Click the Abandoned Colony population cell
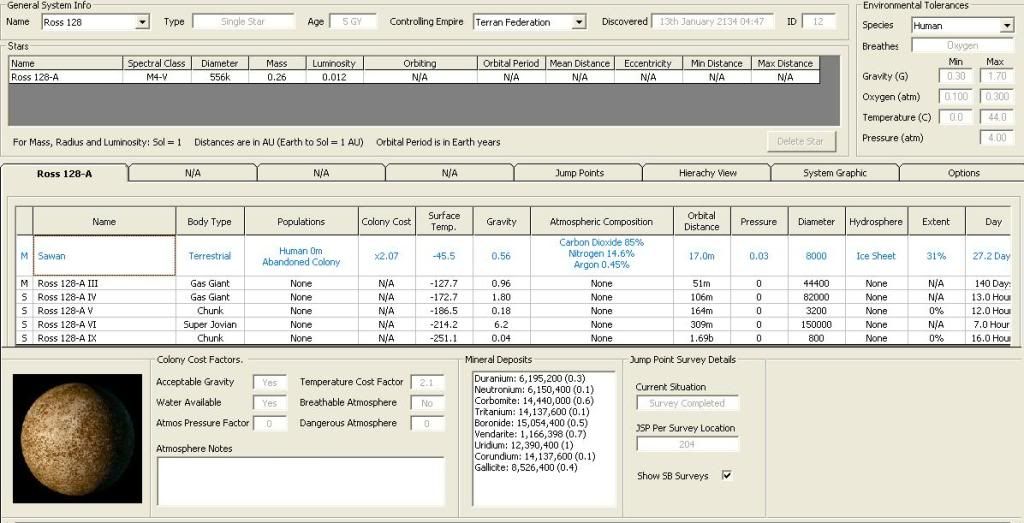 301,256
